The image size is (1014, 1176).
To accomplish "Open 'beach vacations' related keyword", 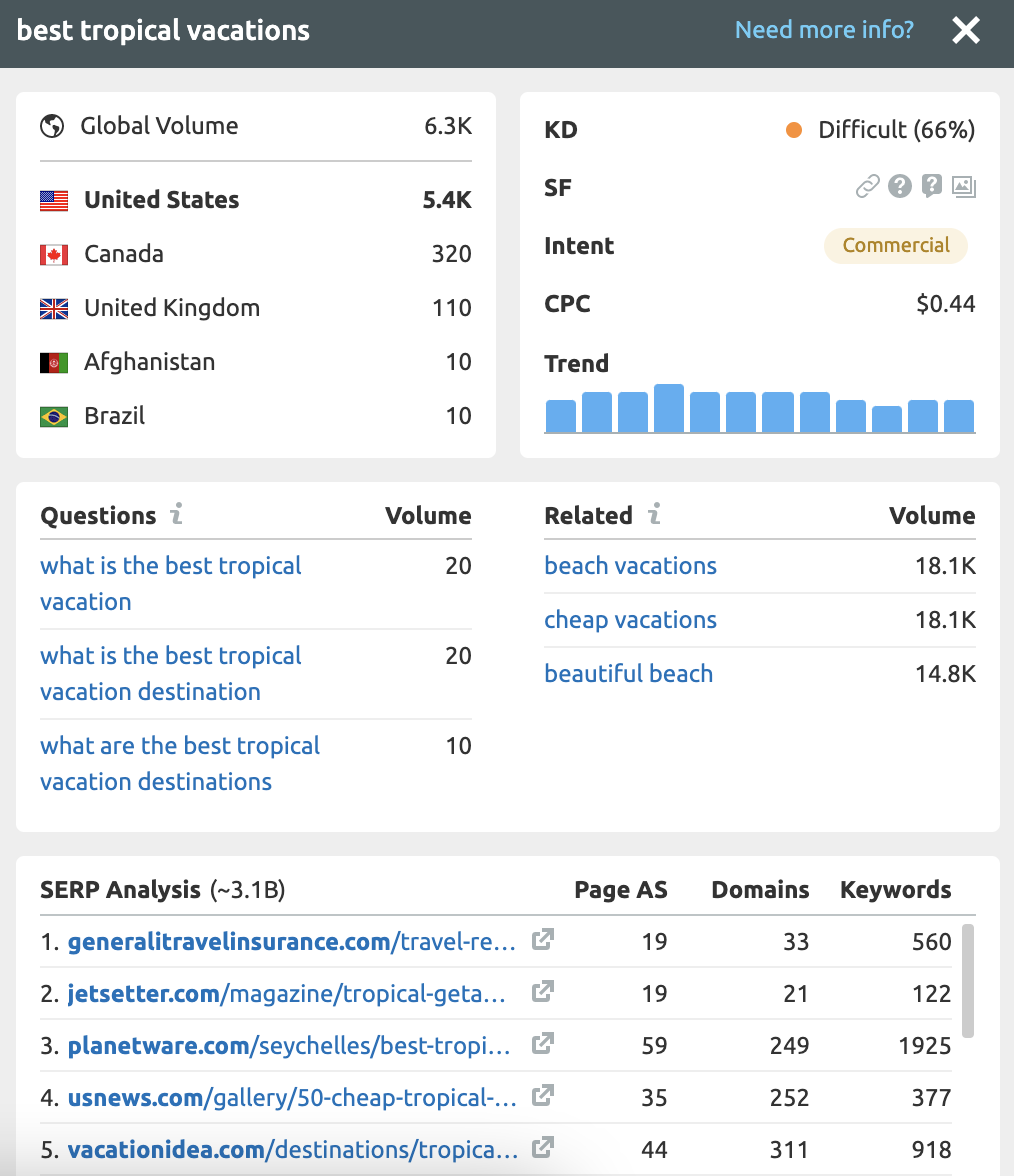I will tap(630, 566).
